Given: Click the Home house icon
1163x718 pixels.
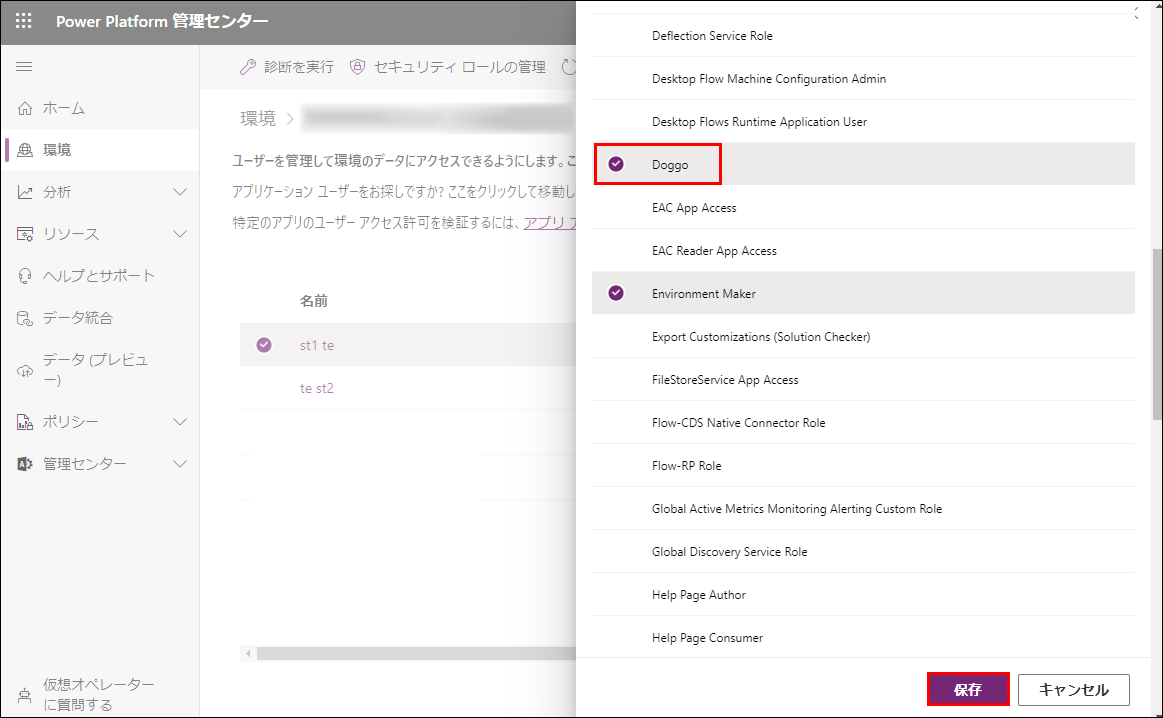Looking at the screenshot, I should click(x=24, y=108).
